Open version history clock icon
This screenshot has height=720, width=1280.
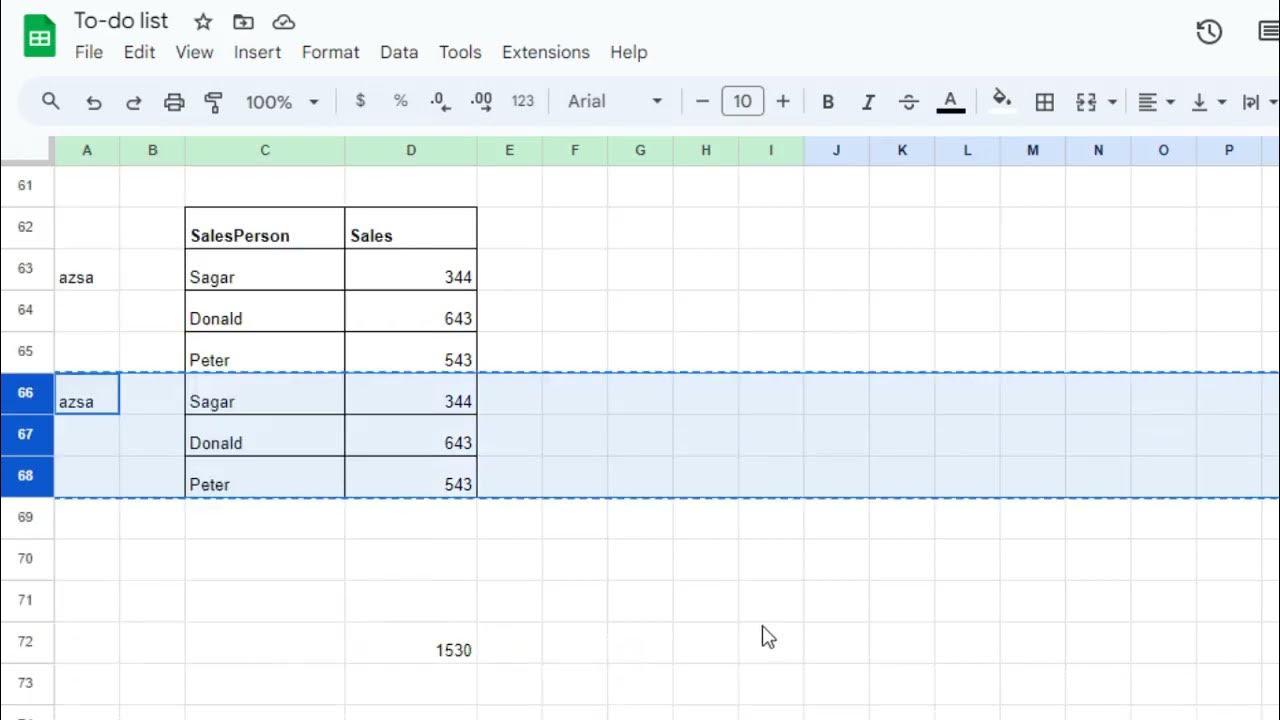coord(1209,32)
